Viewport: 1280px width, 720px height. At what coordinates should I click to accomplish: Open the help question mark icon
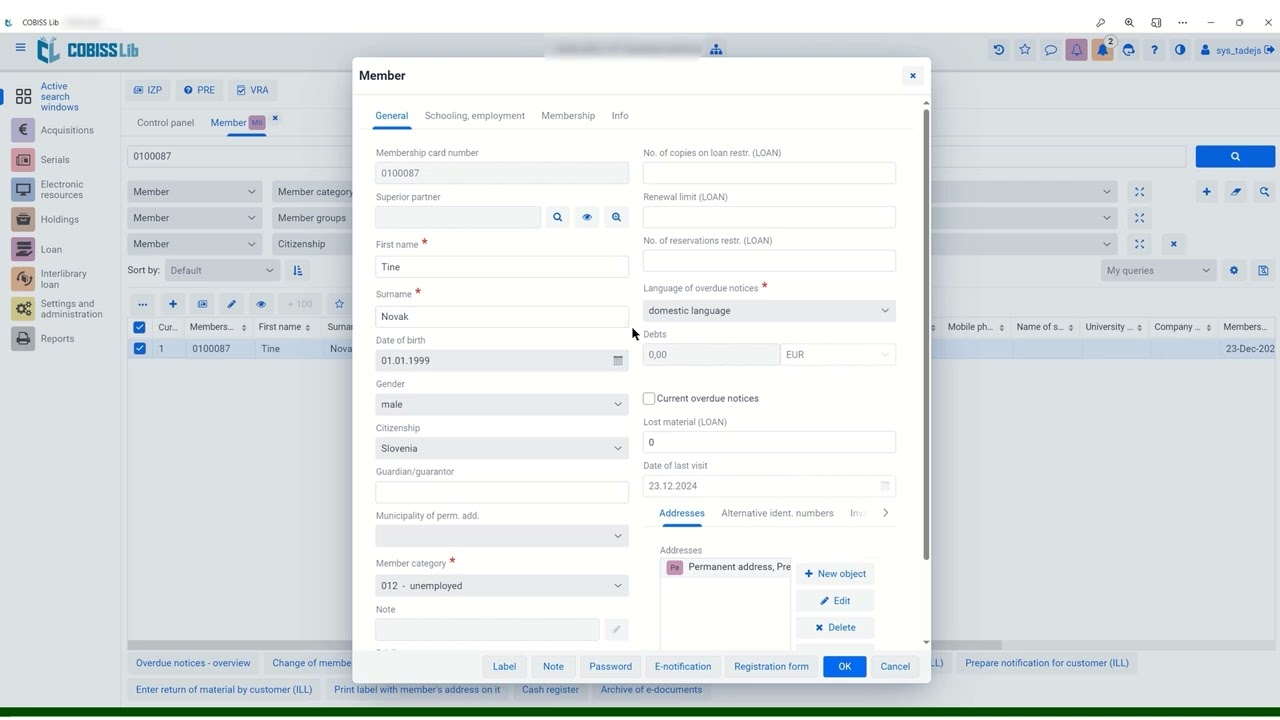1154,50
